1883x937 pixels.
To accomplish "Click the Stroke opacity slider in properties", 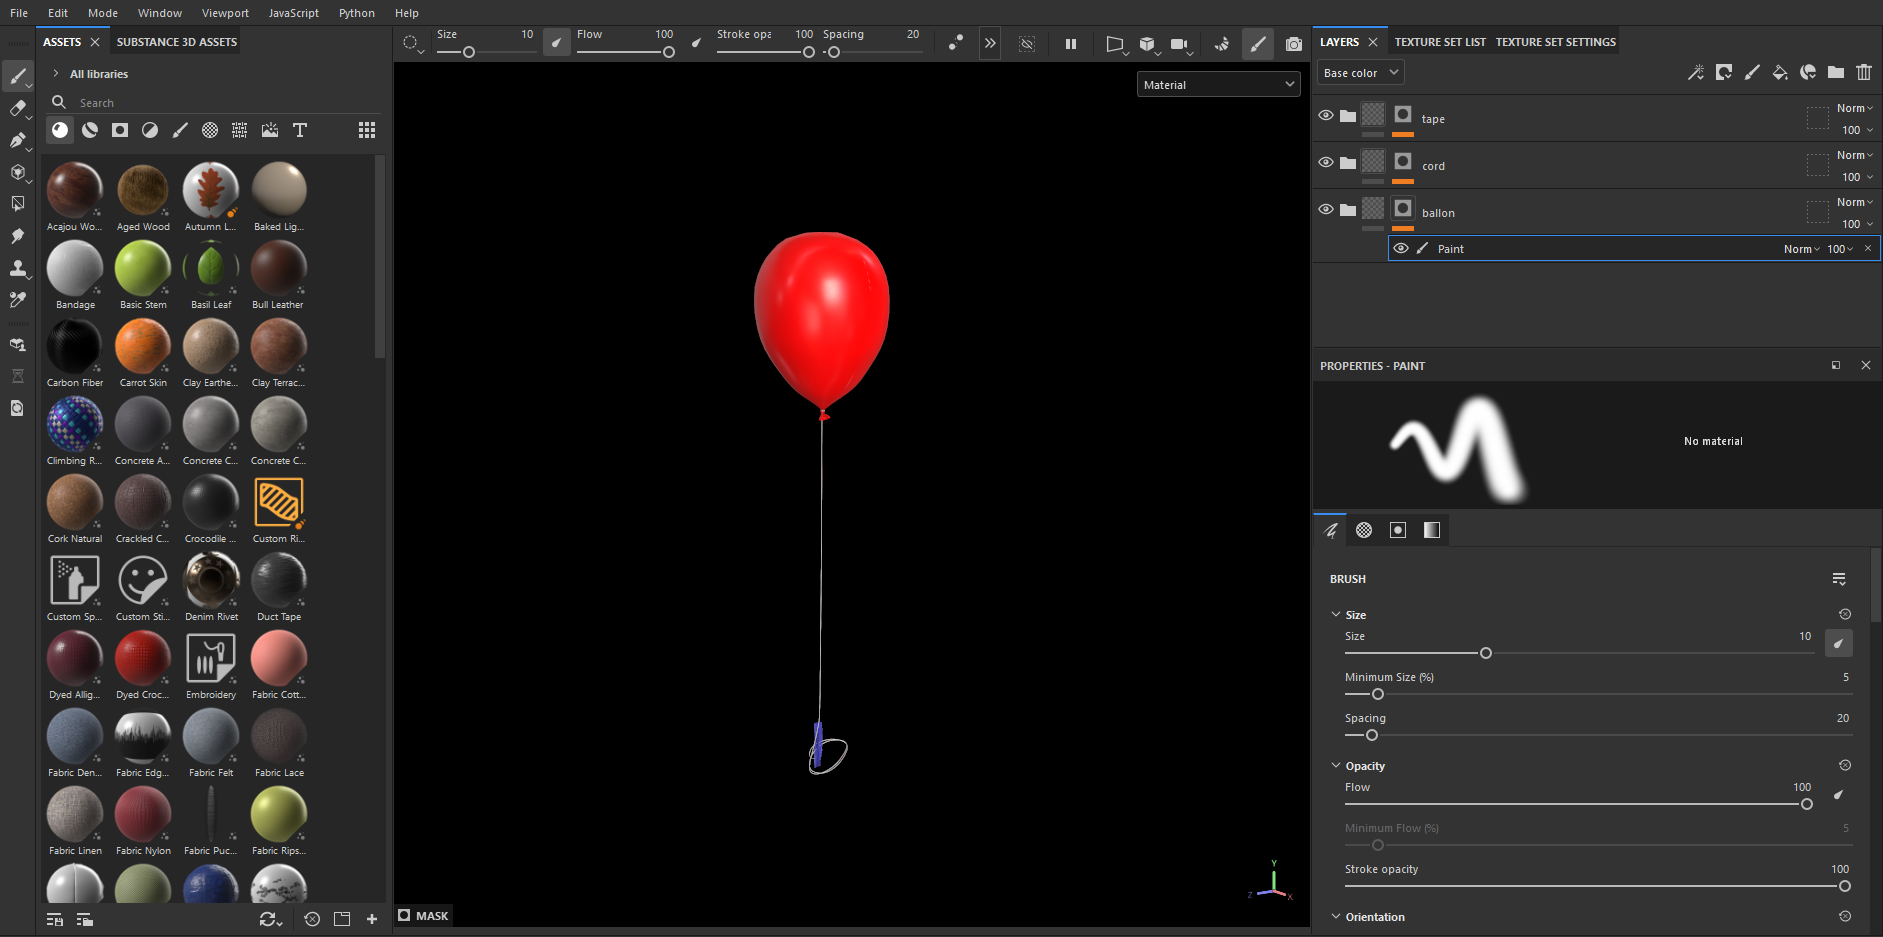I will tap(1594, 886).
